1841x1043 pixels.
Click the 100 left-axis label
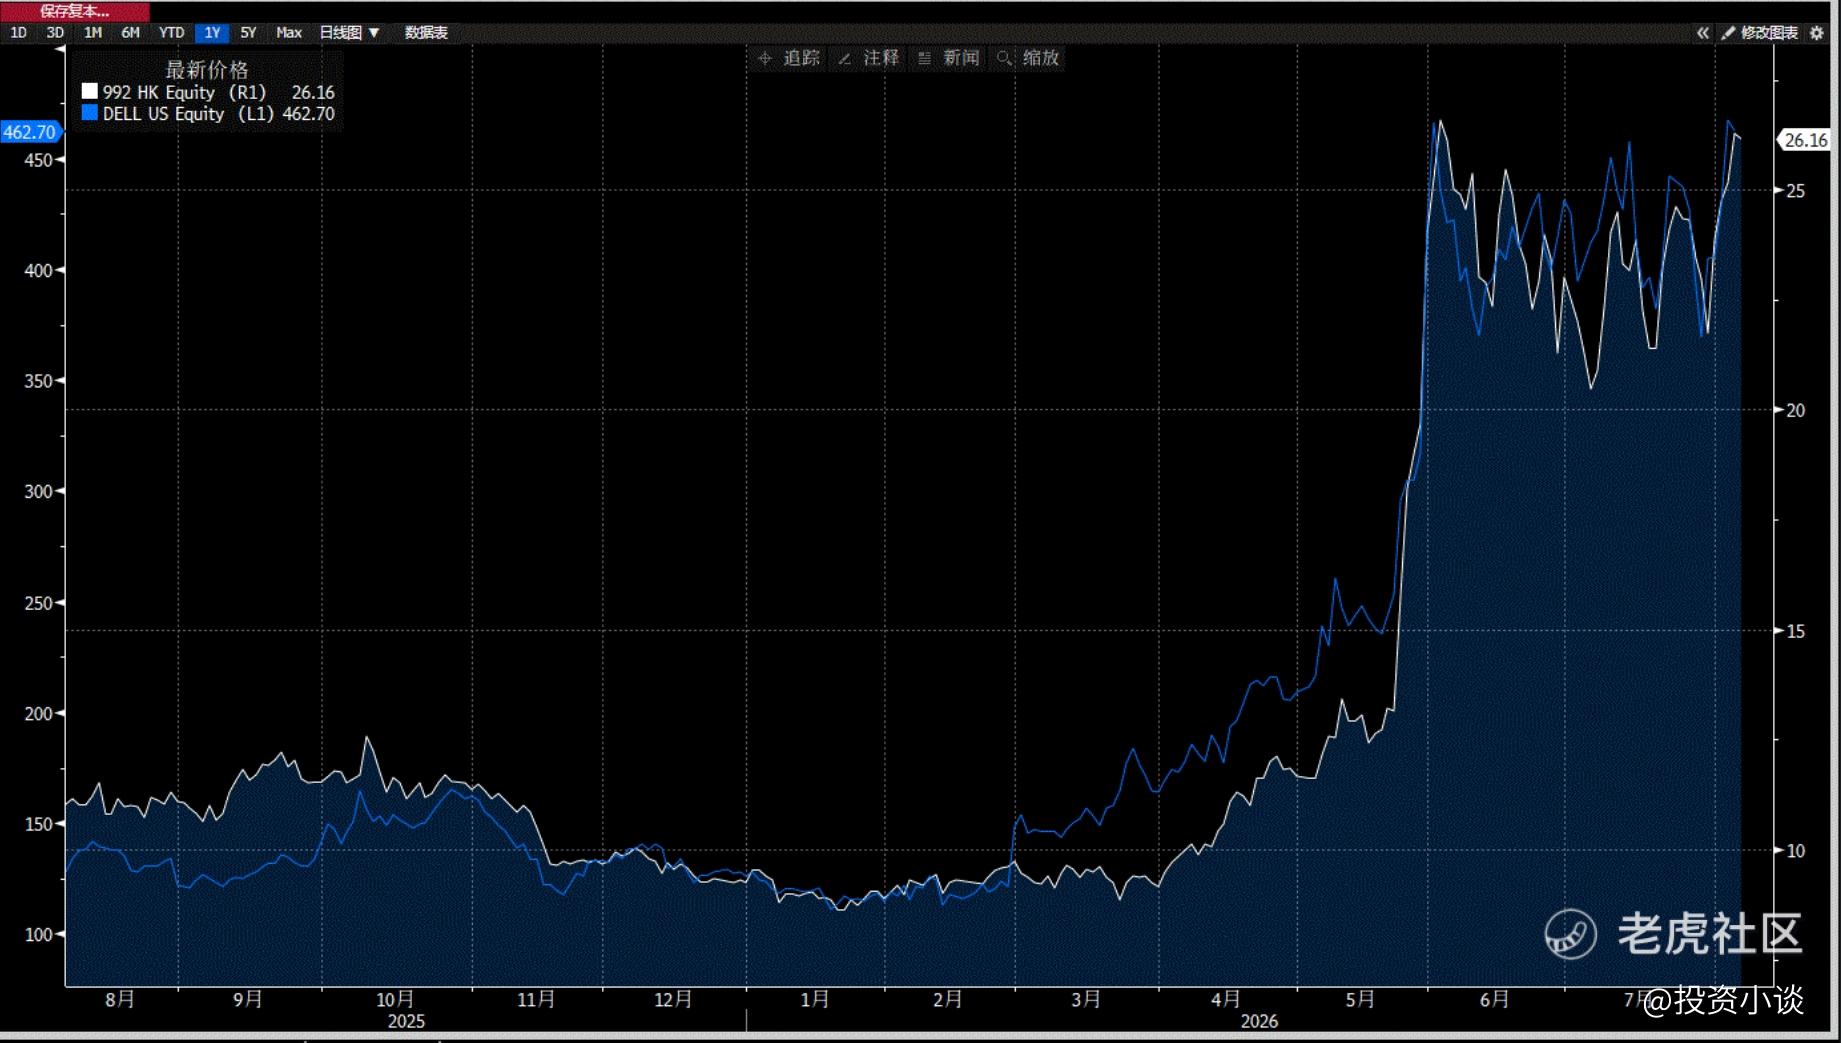[38, 934]
